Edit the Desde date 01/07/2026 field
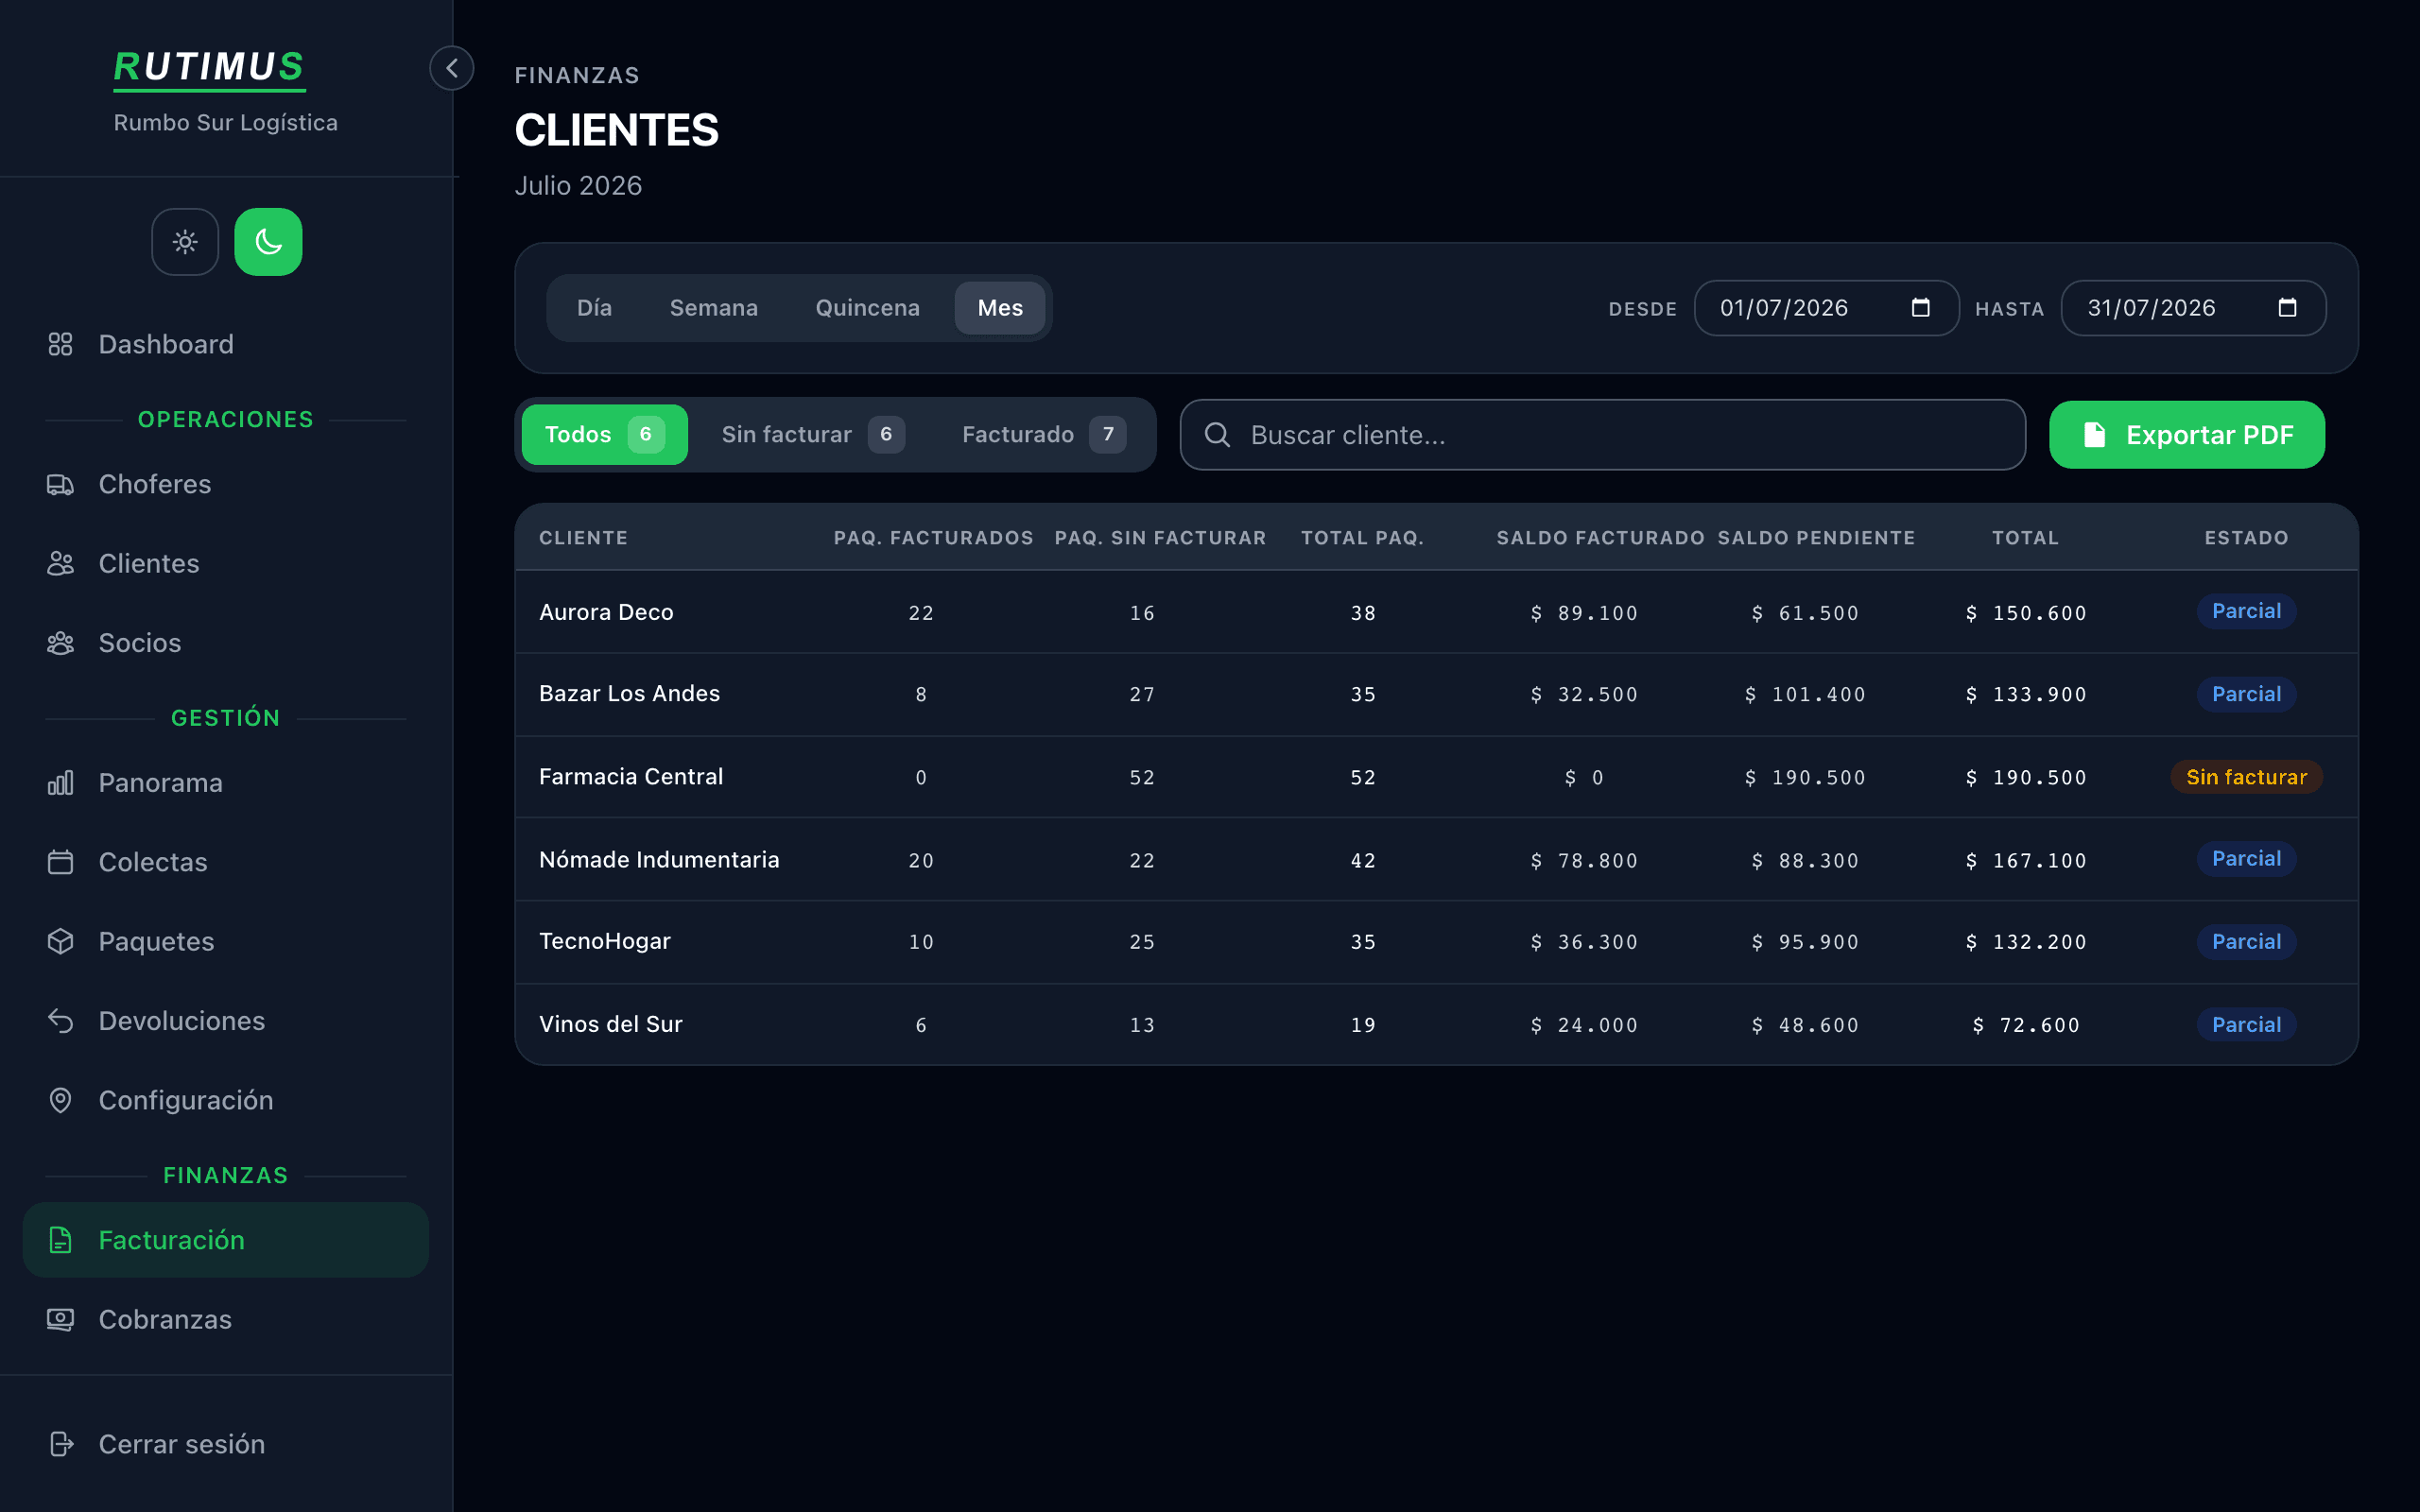 coord(1826,308)
